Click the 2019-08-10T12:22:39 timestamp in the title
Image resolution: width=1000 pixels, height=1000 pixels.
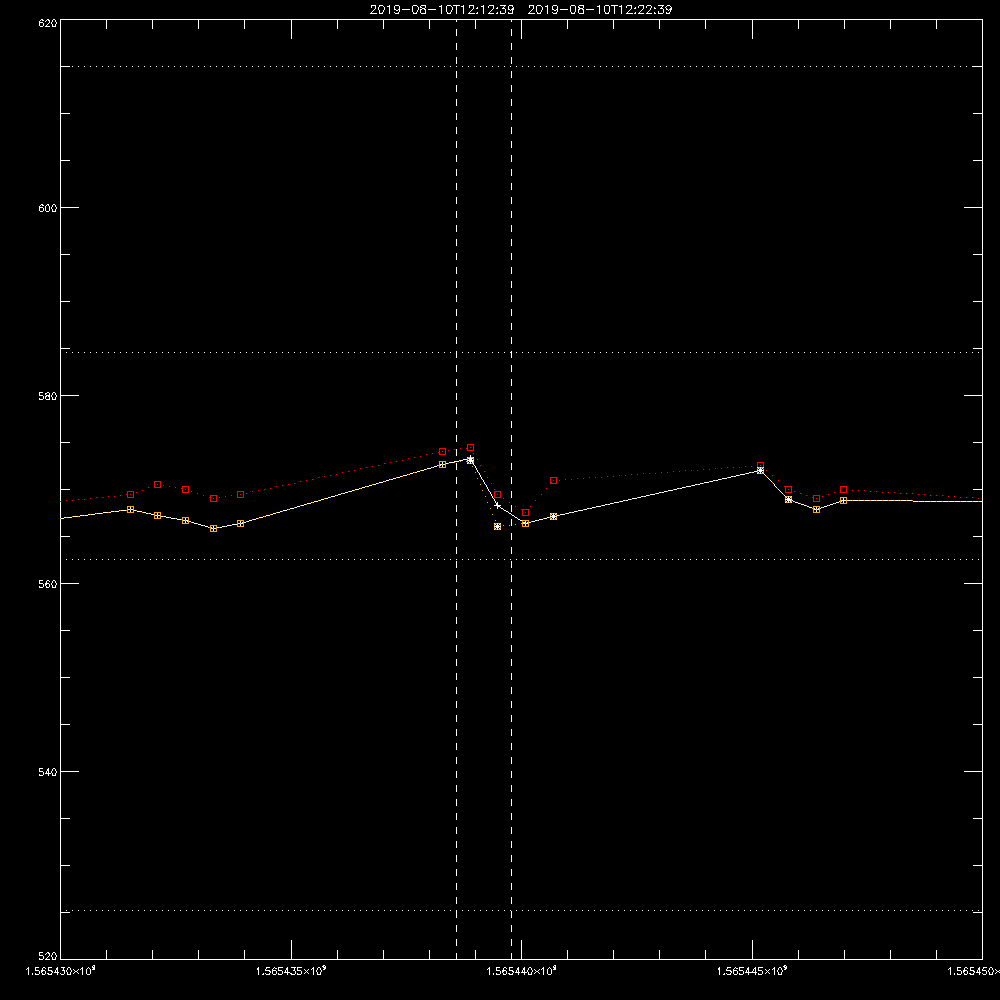[x=600, y=10]
